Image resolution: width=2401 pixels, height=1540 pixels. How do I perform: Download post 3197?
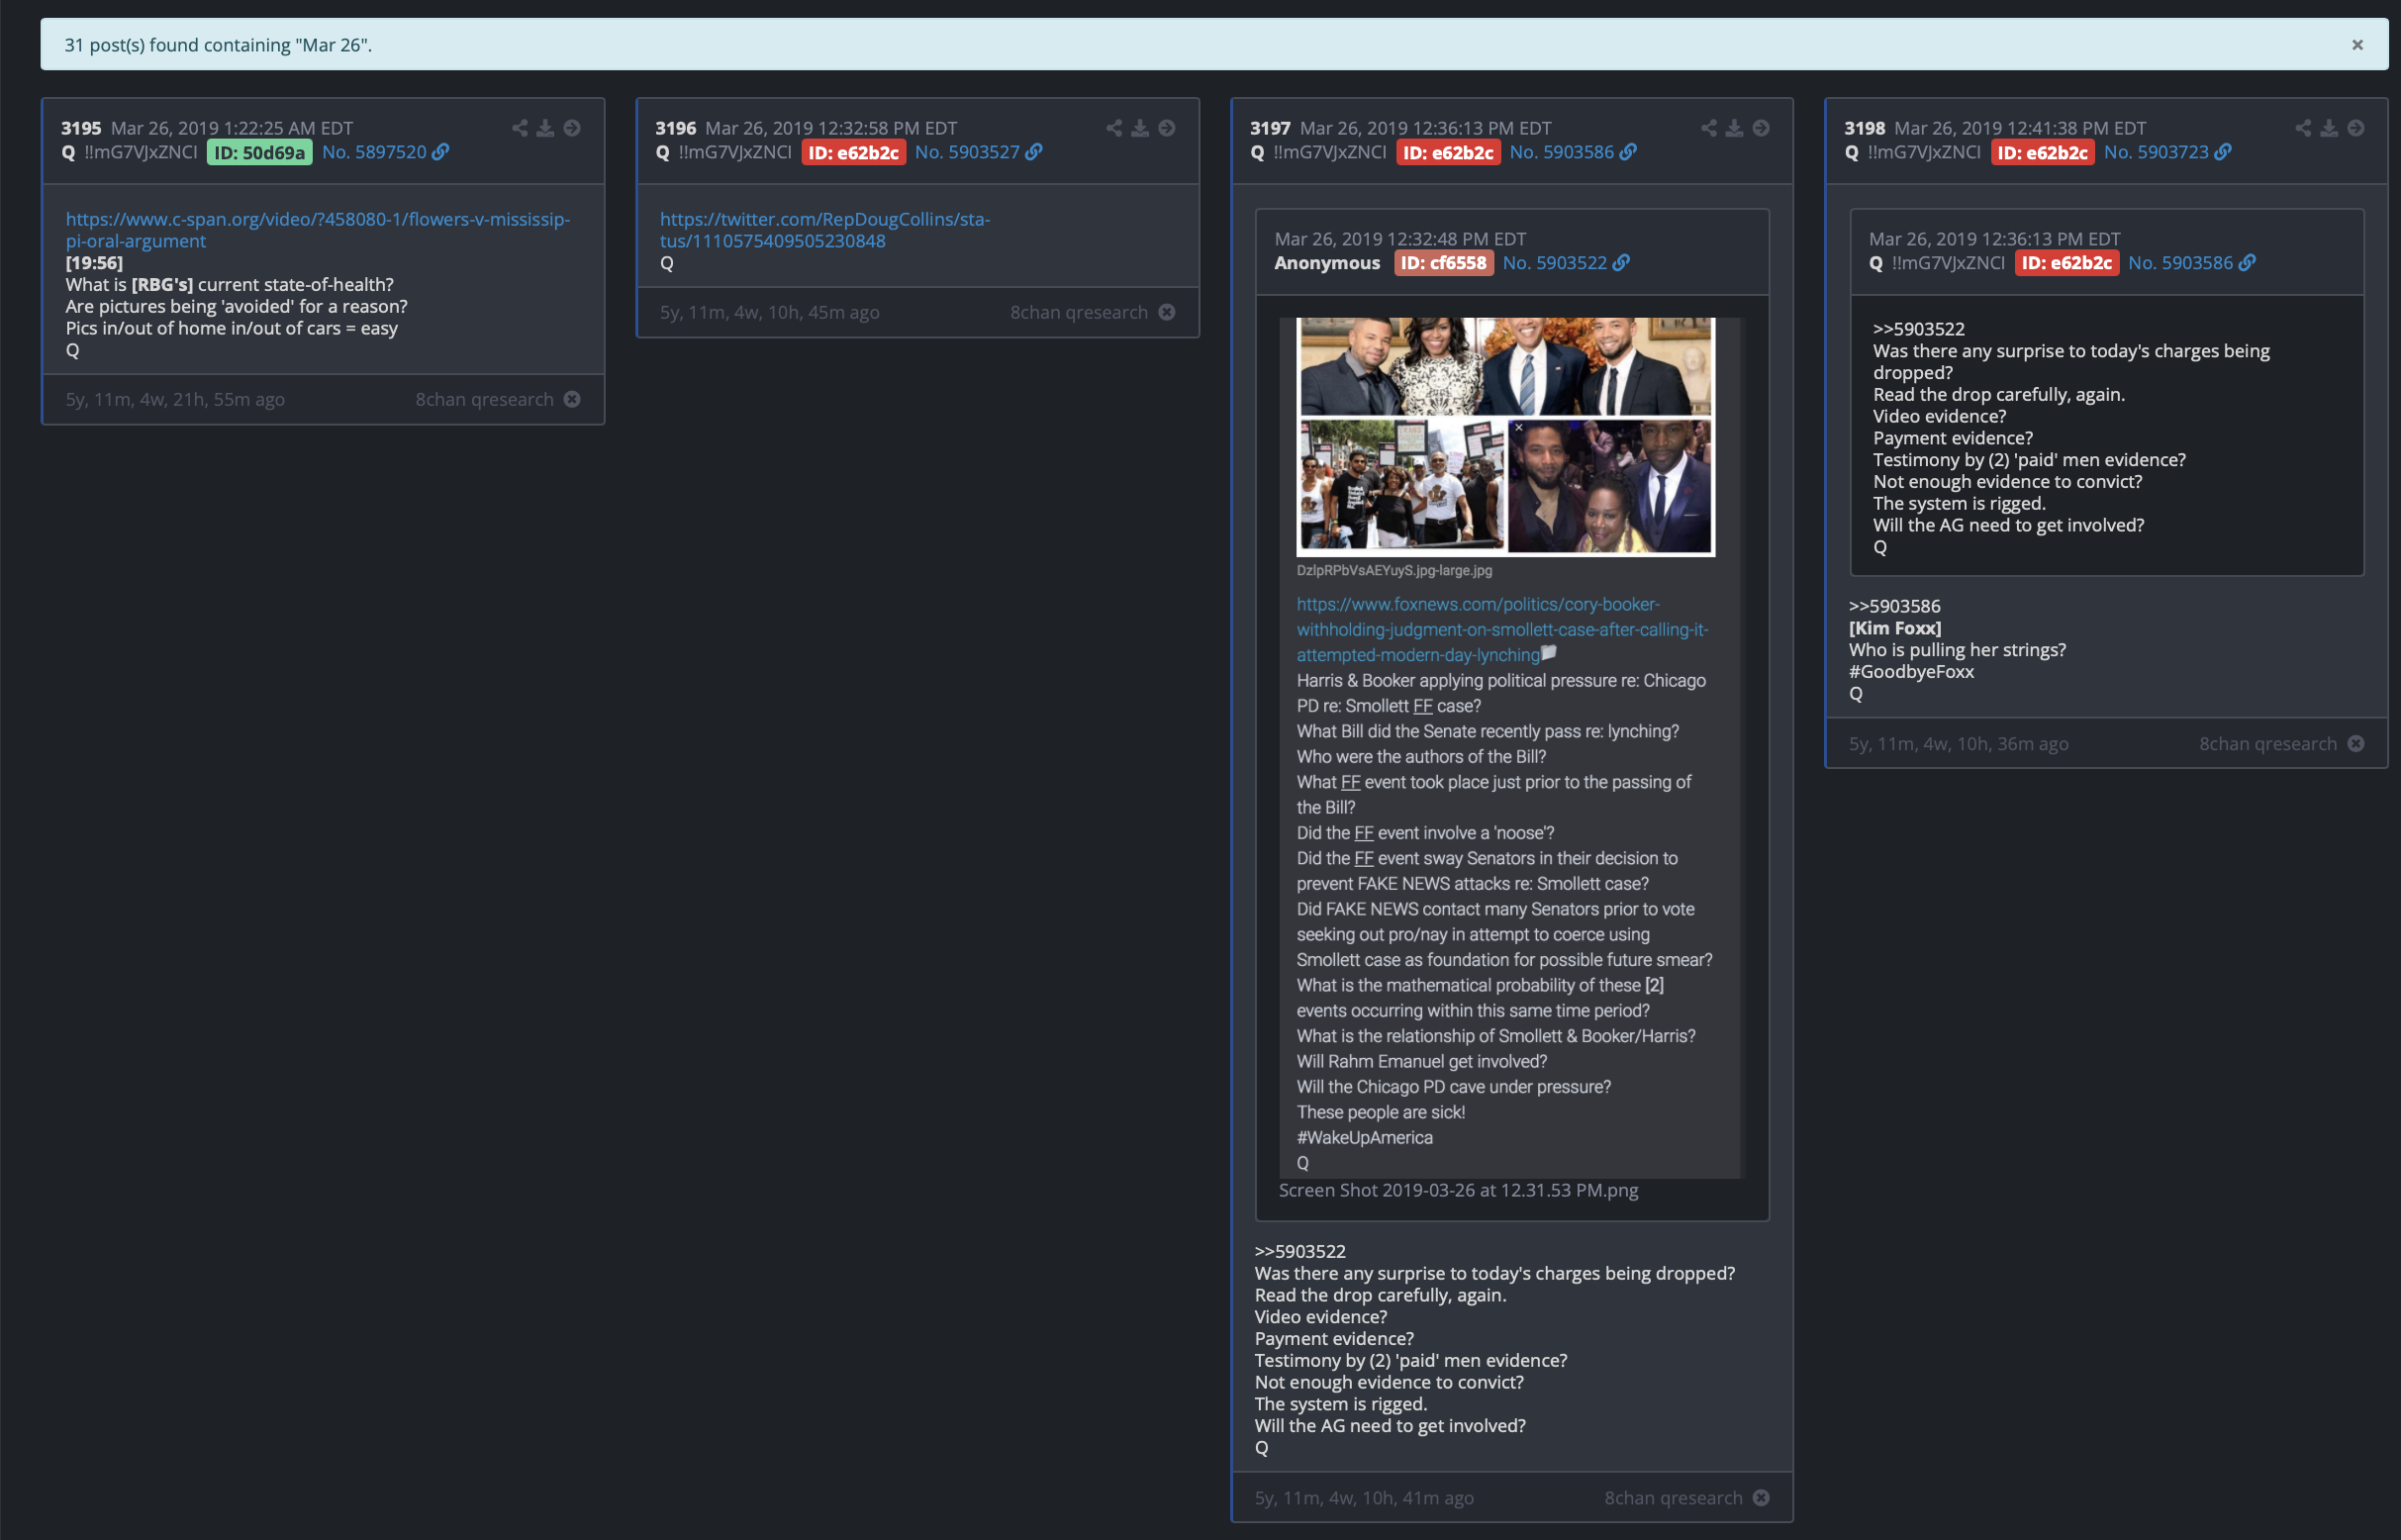(1735, 128)
